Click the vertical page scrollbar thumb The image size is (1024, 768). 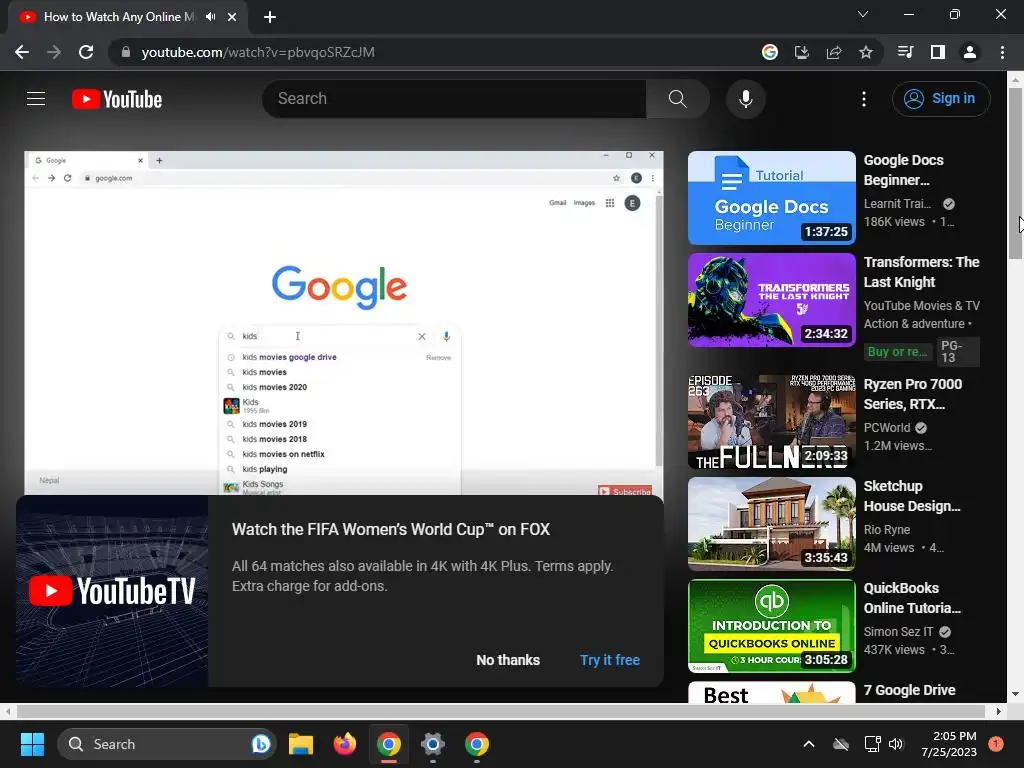click(1015, 173)
